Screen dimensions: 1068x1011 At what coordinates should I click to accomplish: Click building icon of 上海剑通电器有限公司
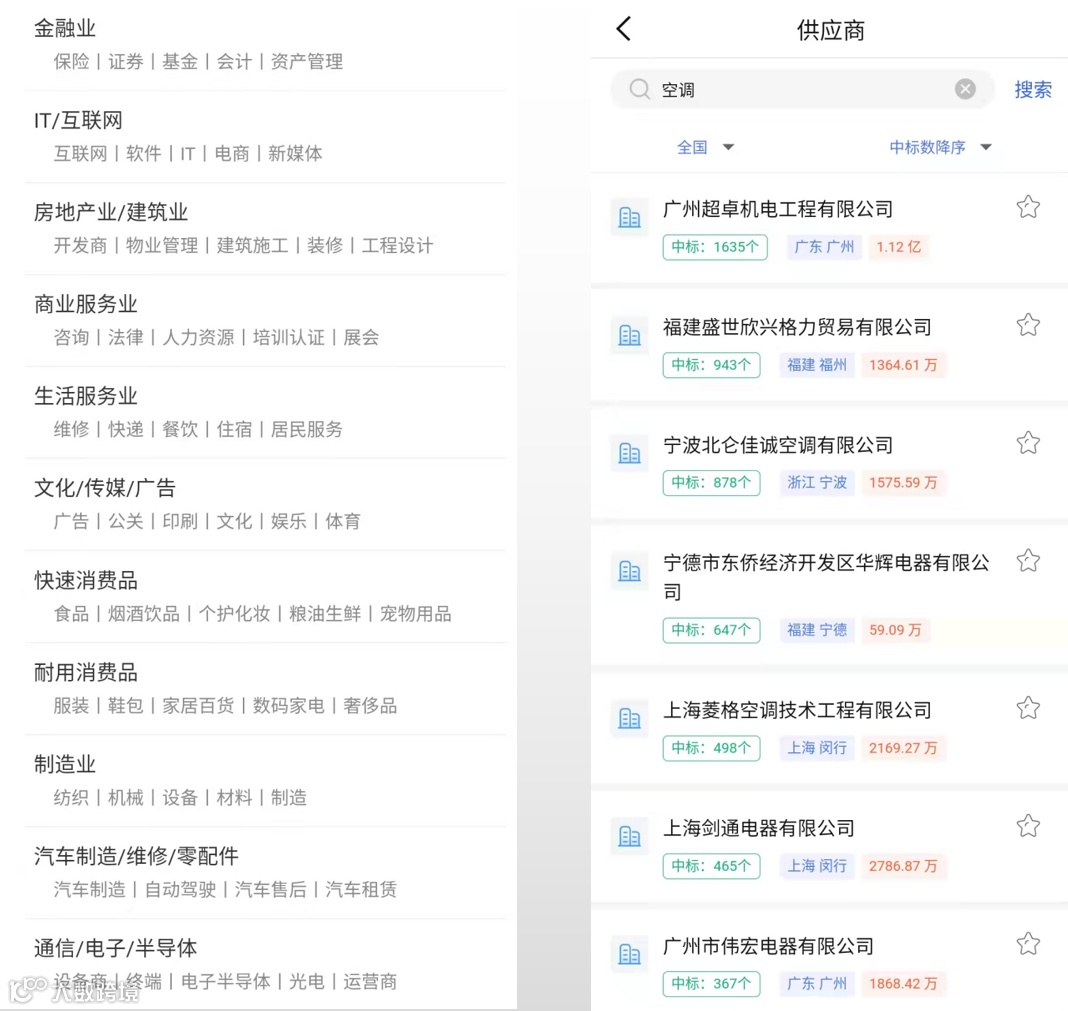point(629,836)
